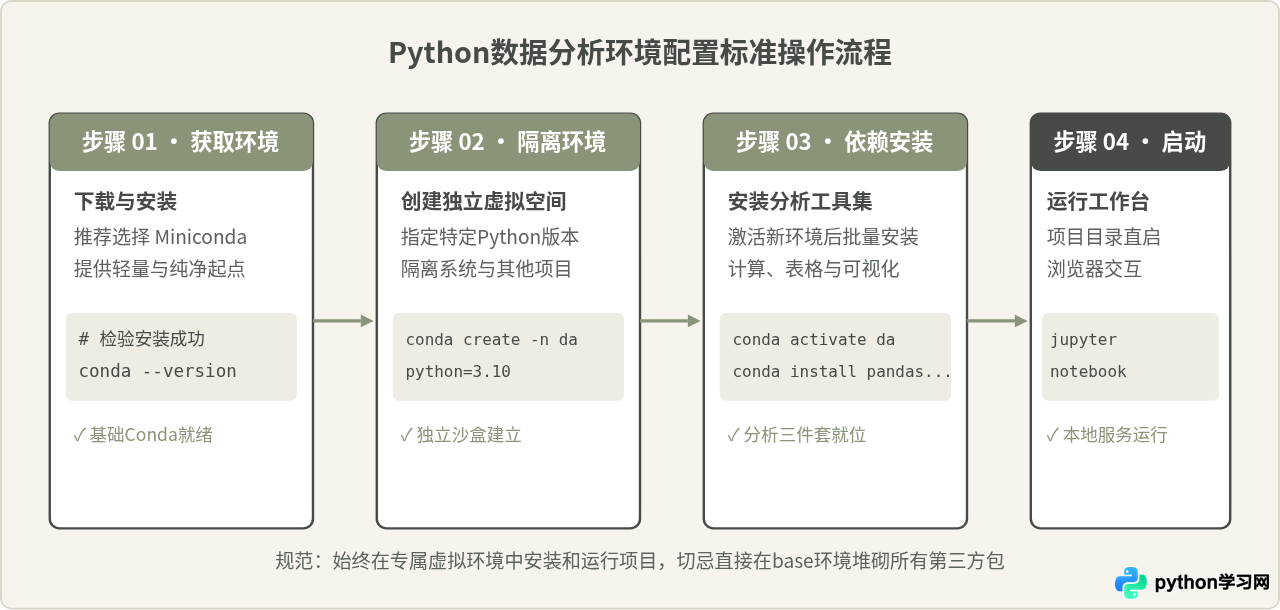Click the line "指定特定Python版本"

[x=490, y=237]
